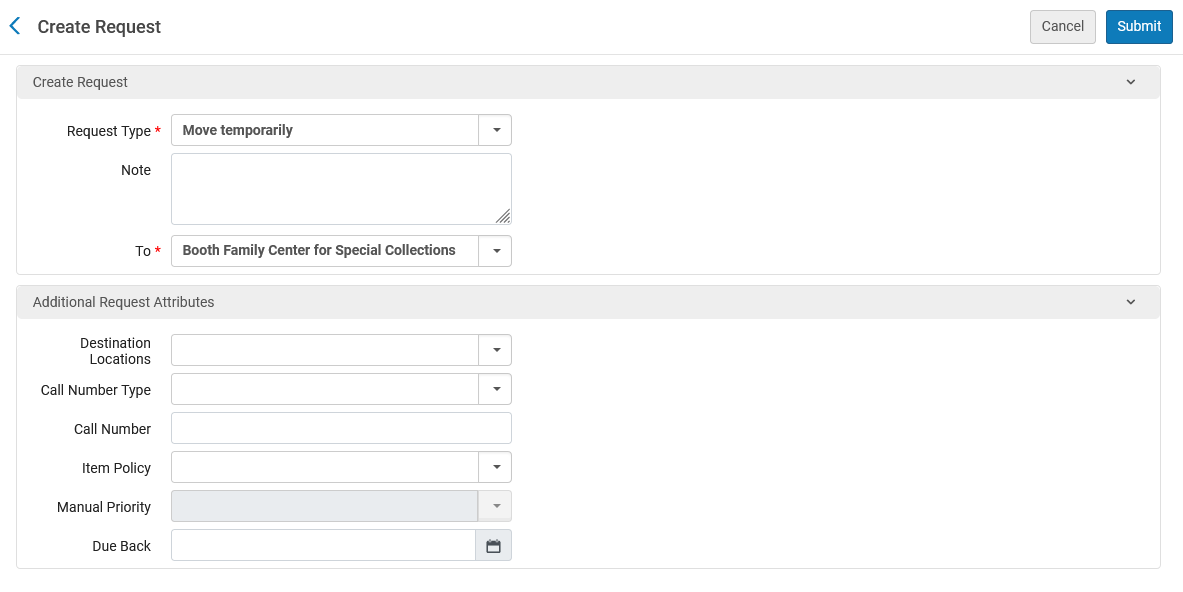Open the Call Number Type dropdown arrow
1183x592 pixels.
point(496,389)
